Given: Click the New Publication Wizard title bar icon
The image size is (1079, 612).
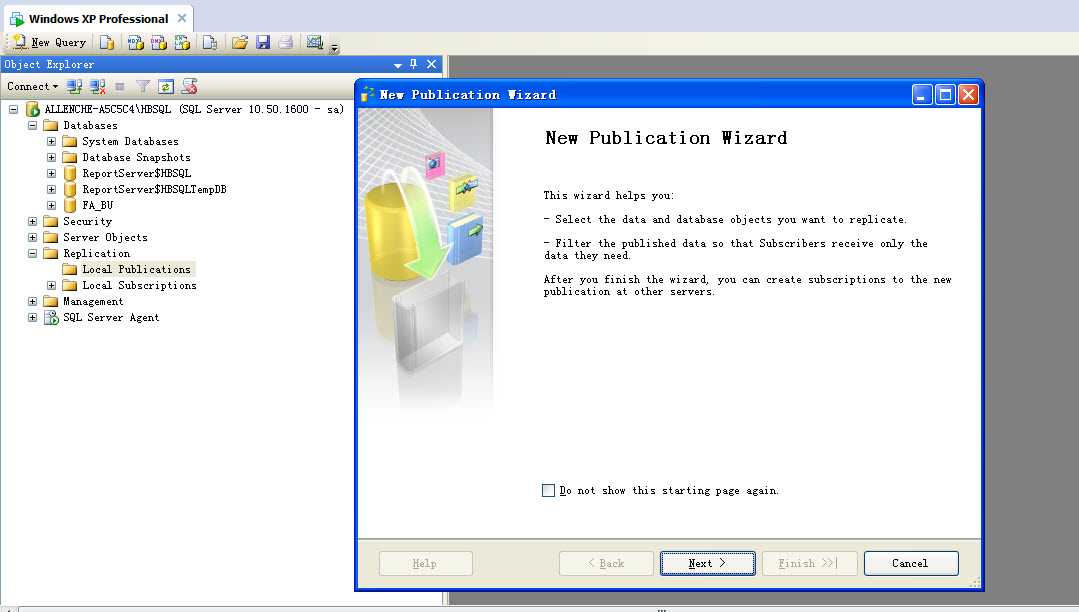Looking at the screenshot, I should [368, 94].
